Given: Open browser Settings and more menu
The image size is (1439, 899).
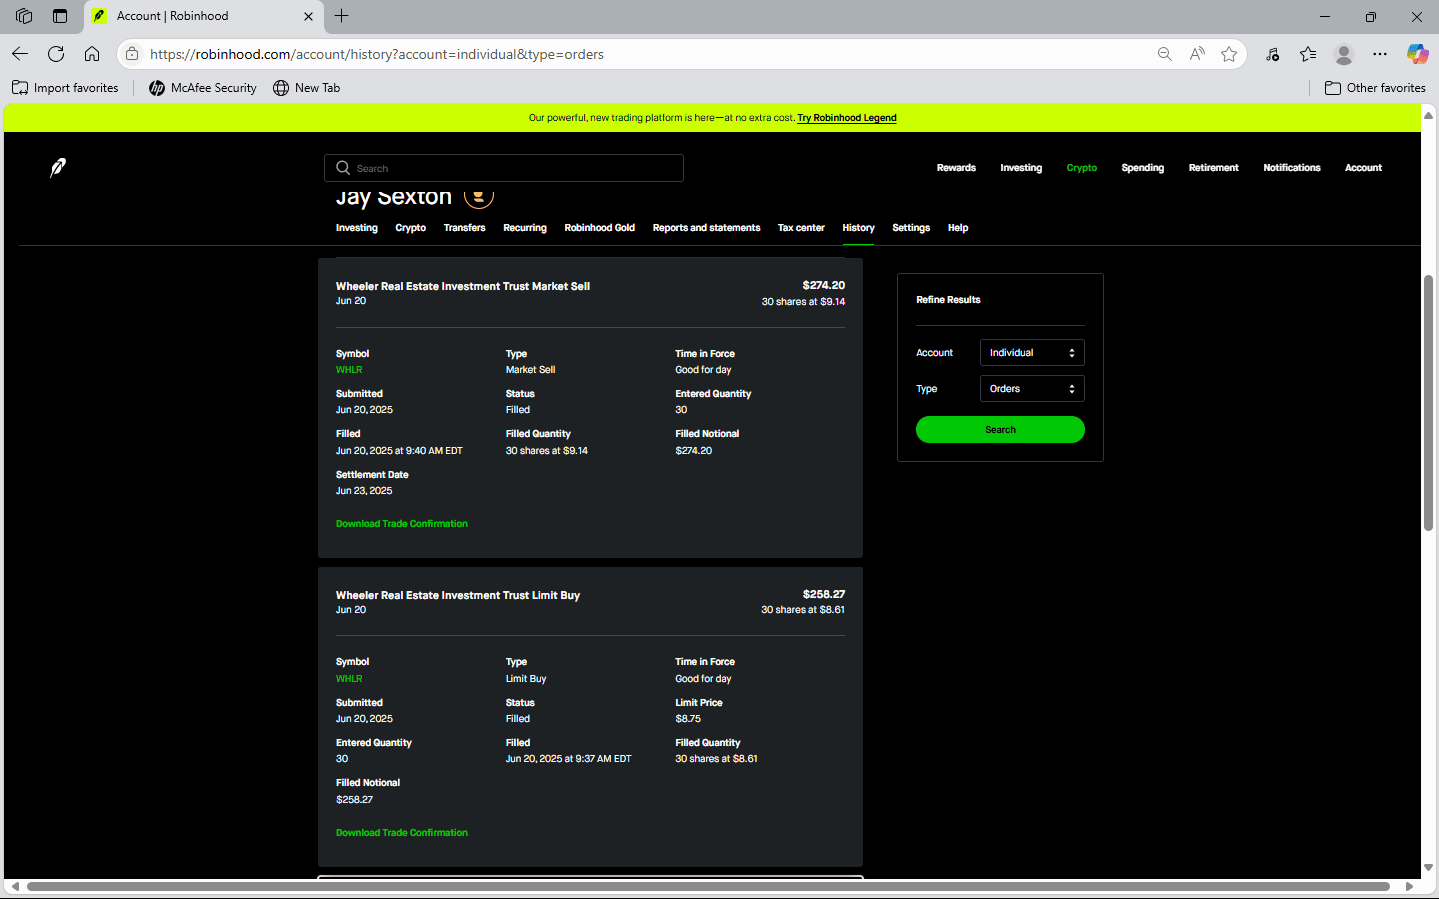Looking at the screenshot, I should tap(1380, 54).
